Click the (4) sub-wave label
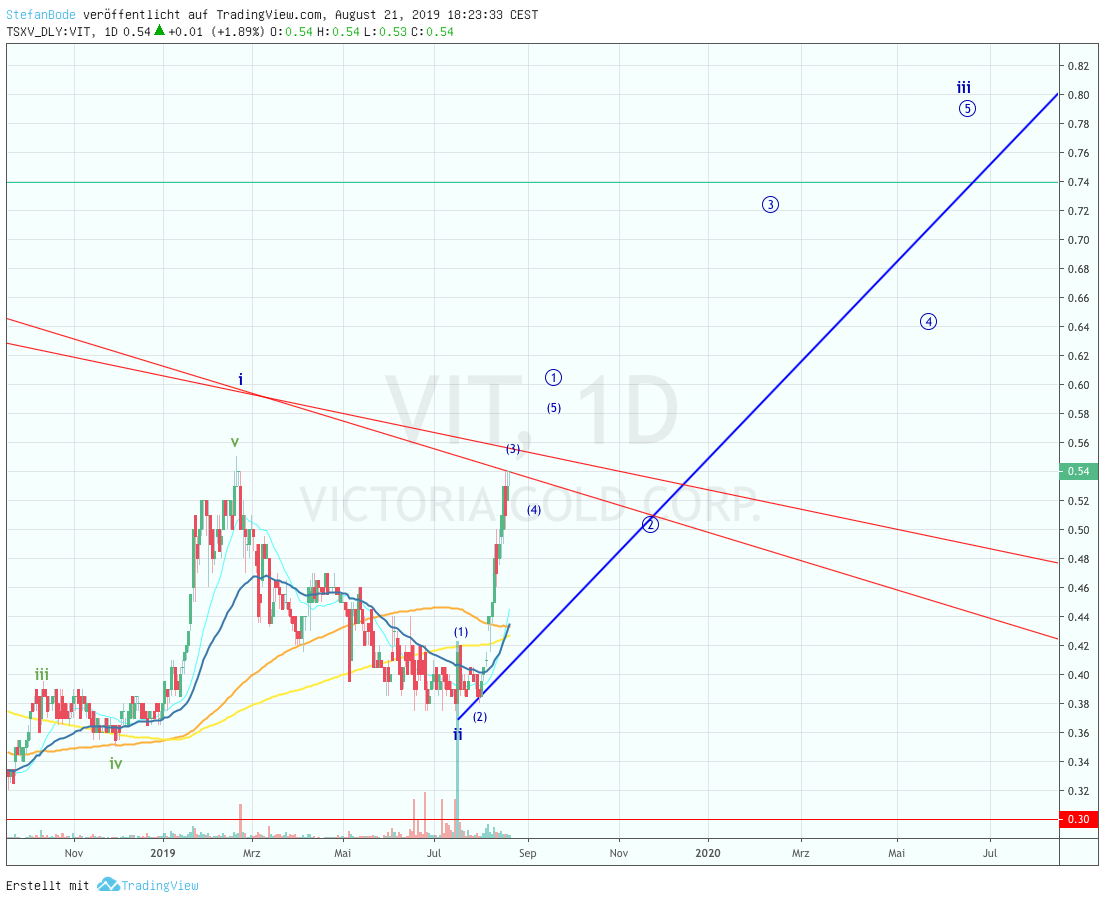The image size is (1105, 902). point(534,510)
